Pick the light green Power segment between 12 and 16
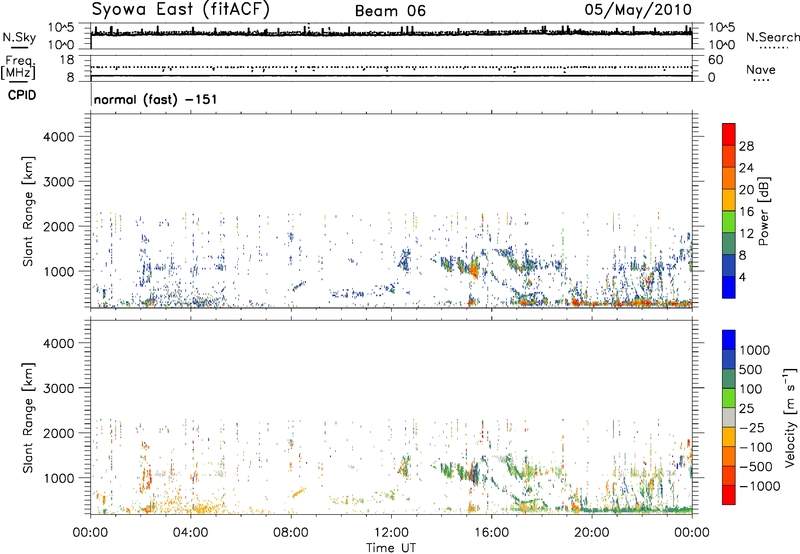 tap(729, 221)
